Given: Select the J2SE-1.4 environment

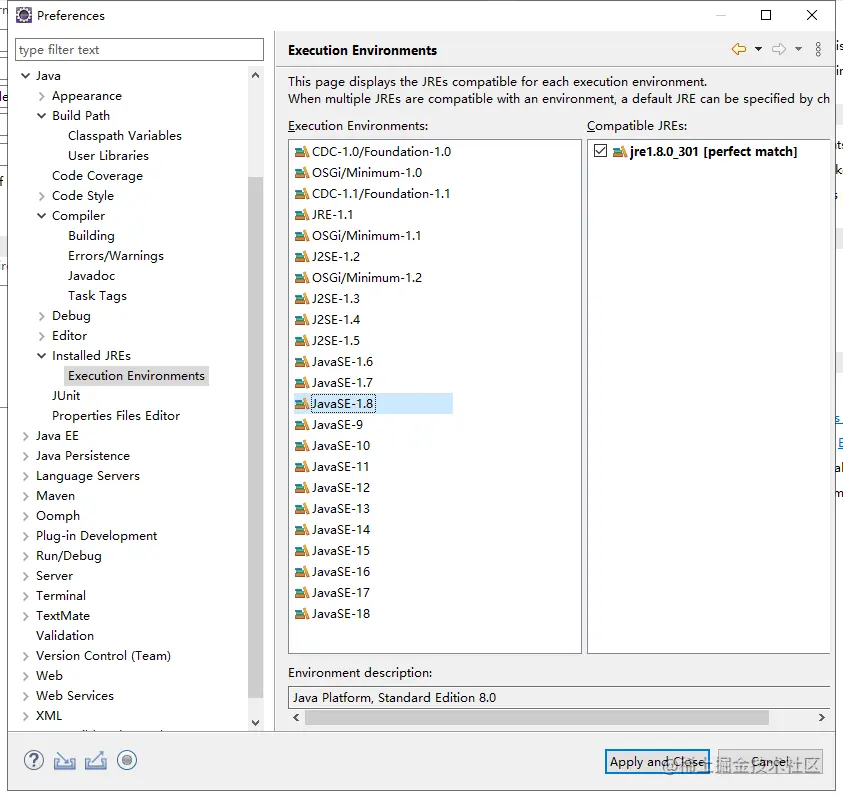Looking at the screenshot, I should click(x=335, y=320).
